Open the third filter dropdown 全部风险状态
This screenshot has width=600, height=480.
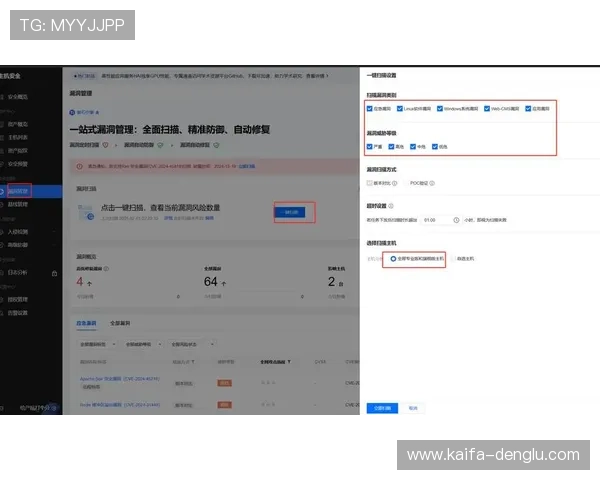[x=191, y=344]
